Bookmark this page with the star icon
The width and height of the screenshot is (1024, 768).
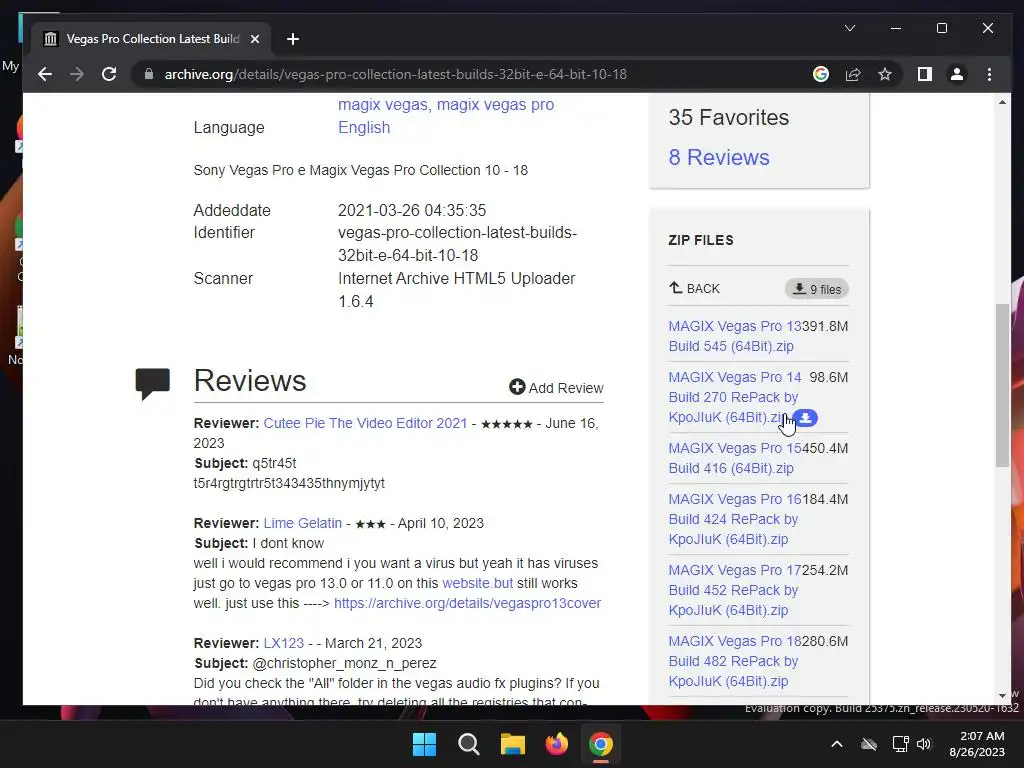pos(885,74)
